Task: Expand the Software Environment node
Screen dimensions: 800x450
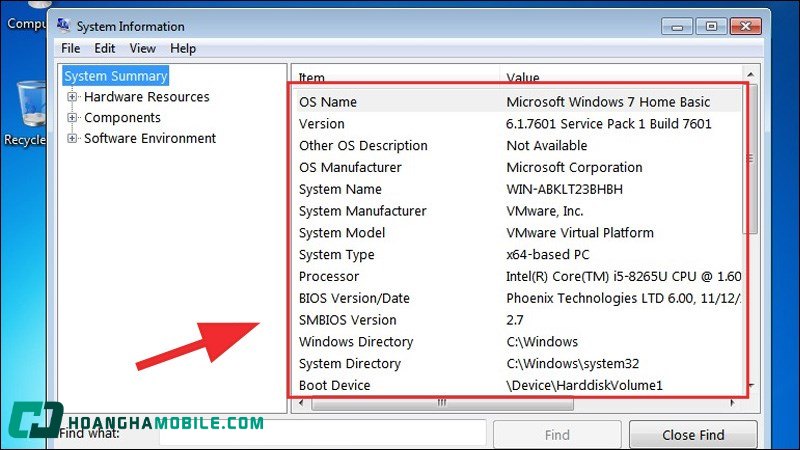Action: [72, 138]
